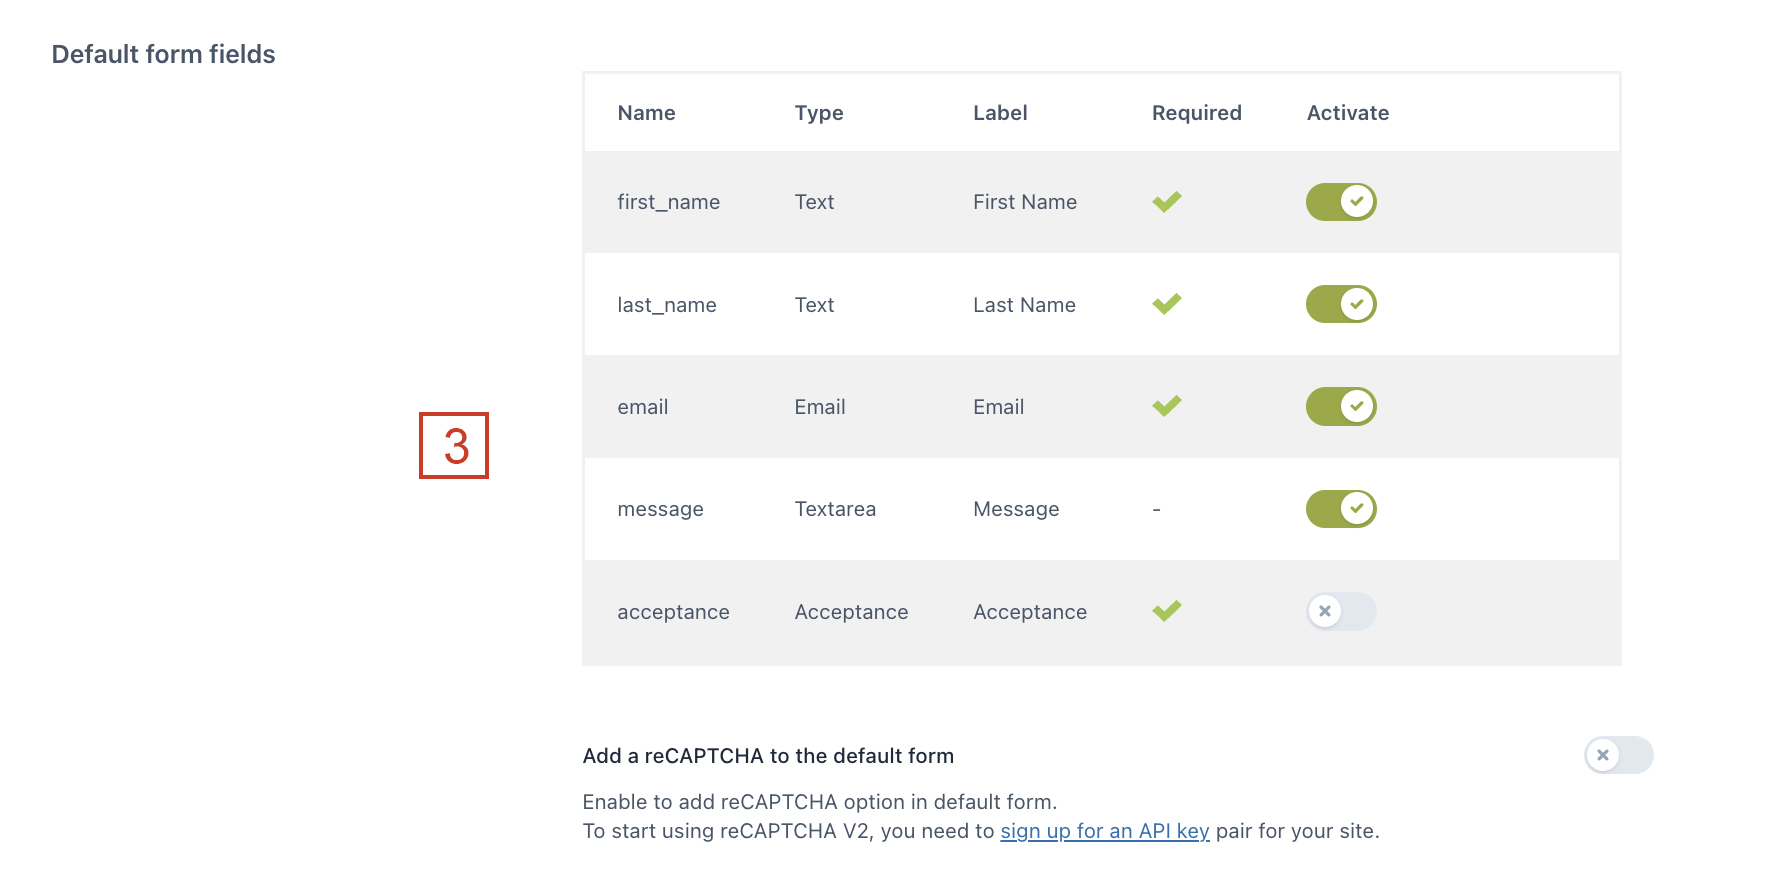1768x892 pixels.
Task: Disable the first_name field toggle
Action: click(1341, 202)
